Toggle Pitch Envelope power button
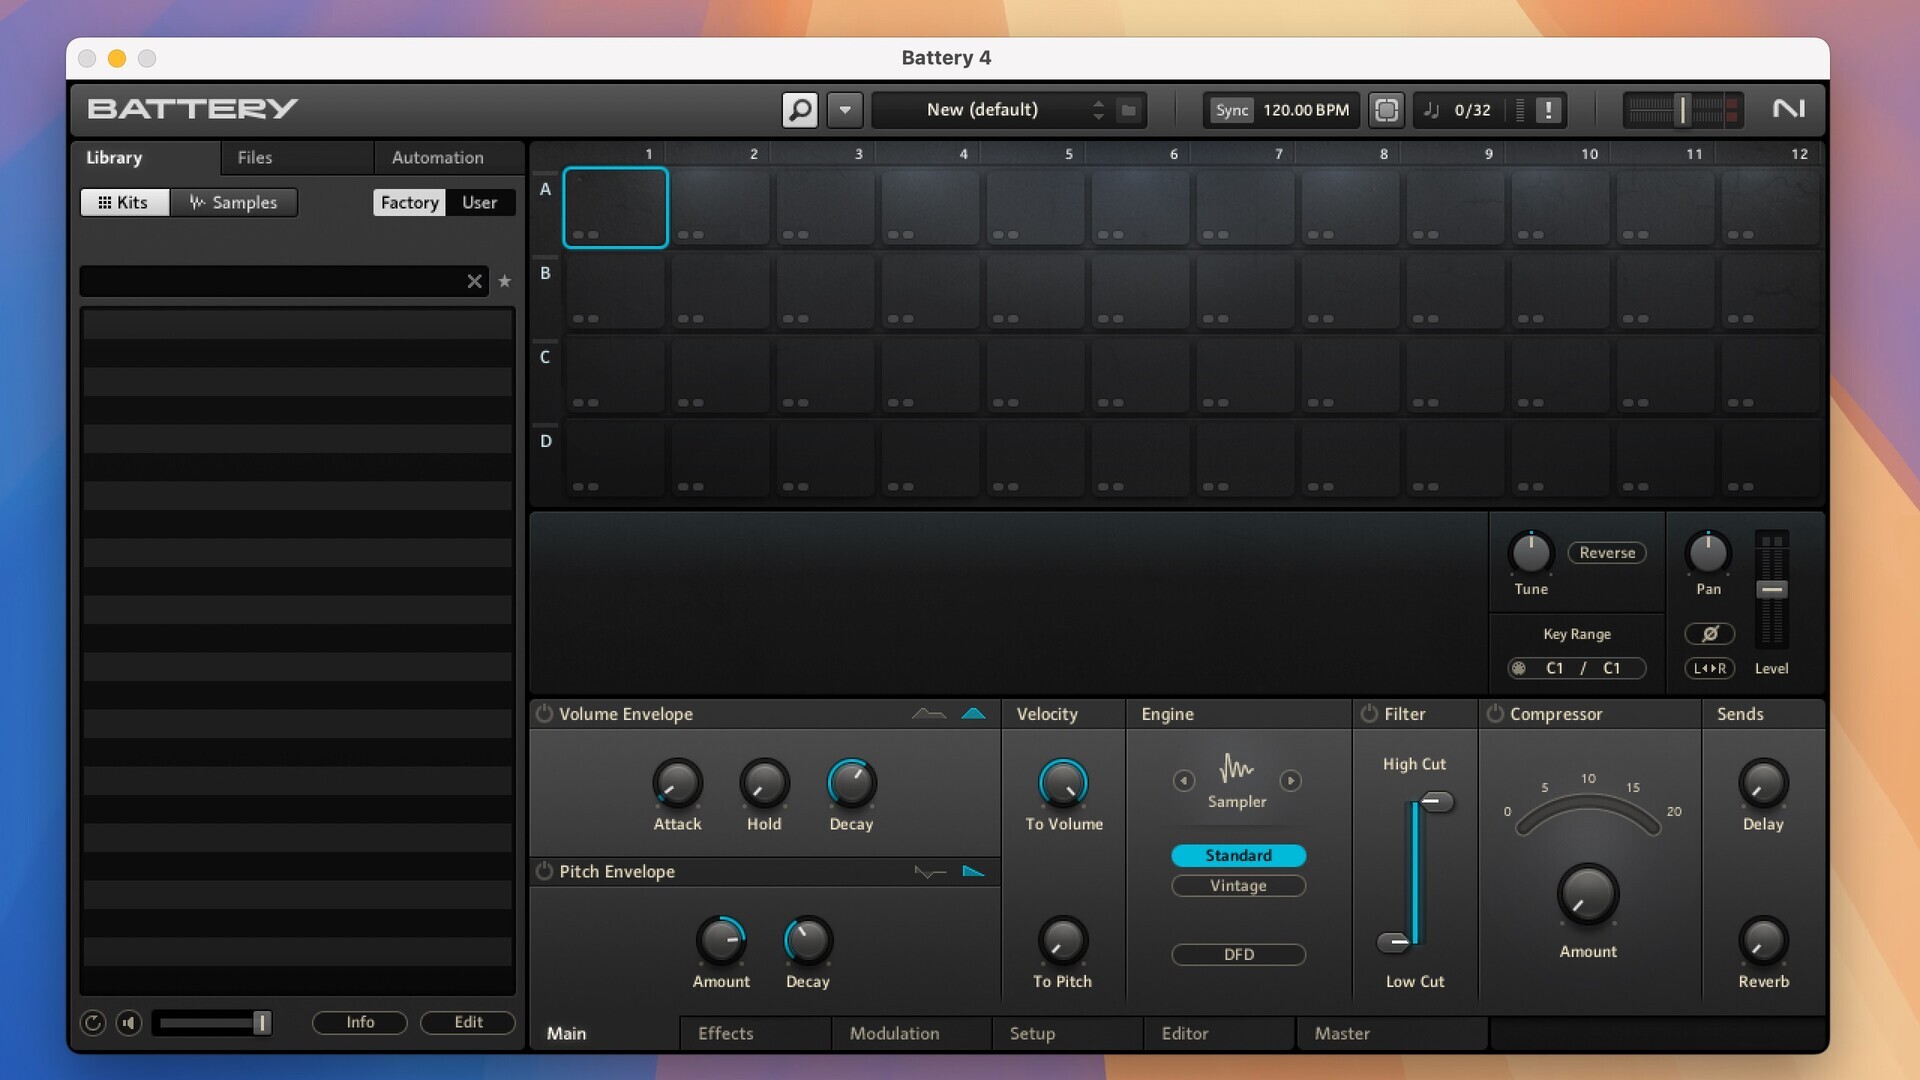Viewport: 1920px width, 1080px height. point(544,871)
